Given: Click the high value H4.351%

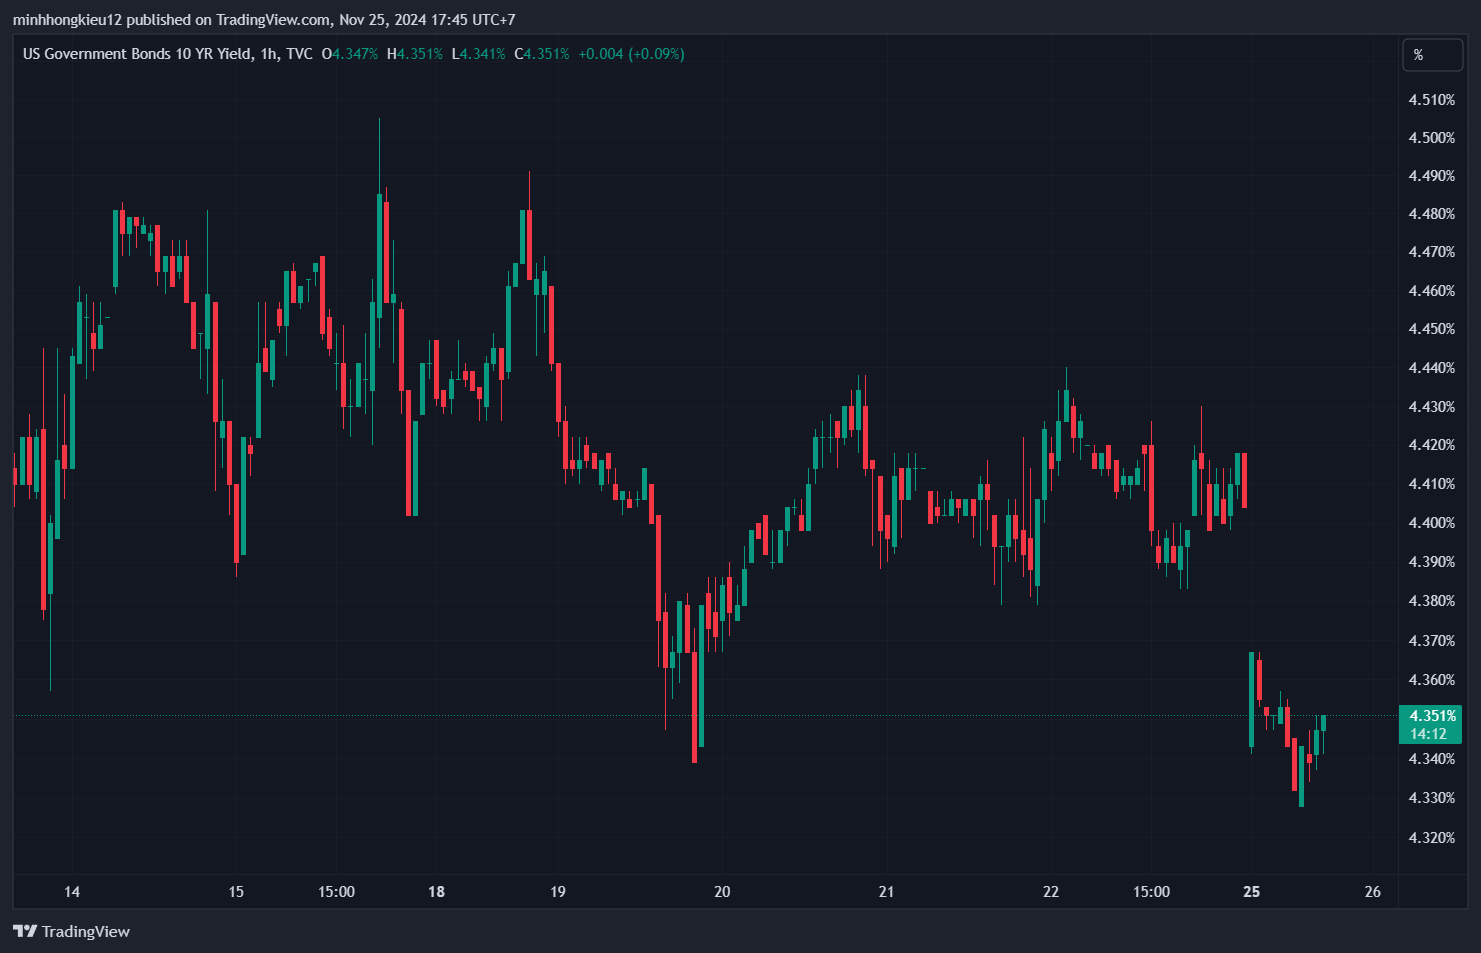Looking at the screenshot, I should click(x=415, y=54).
